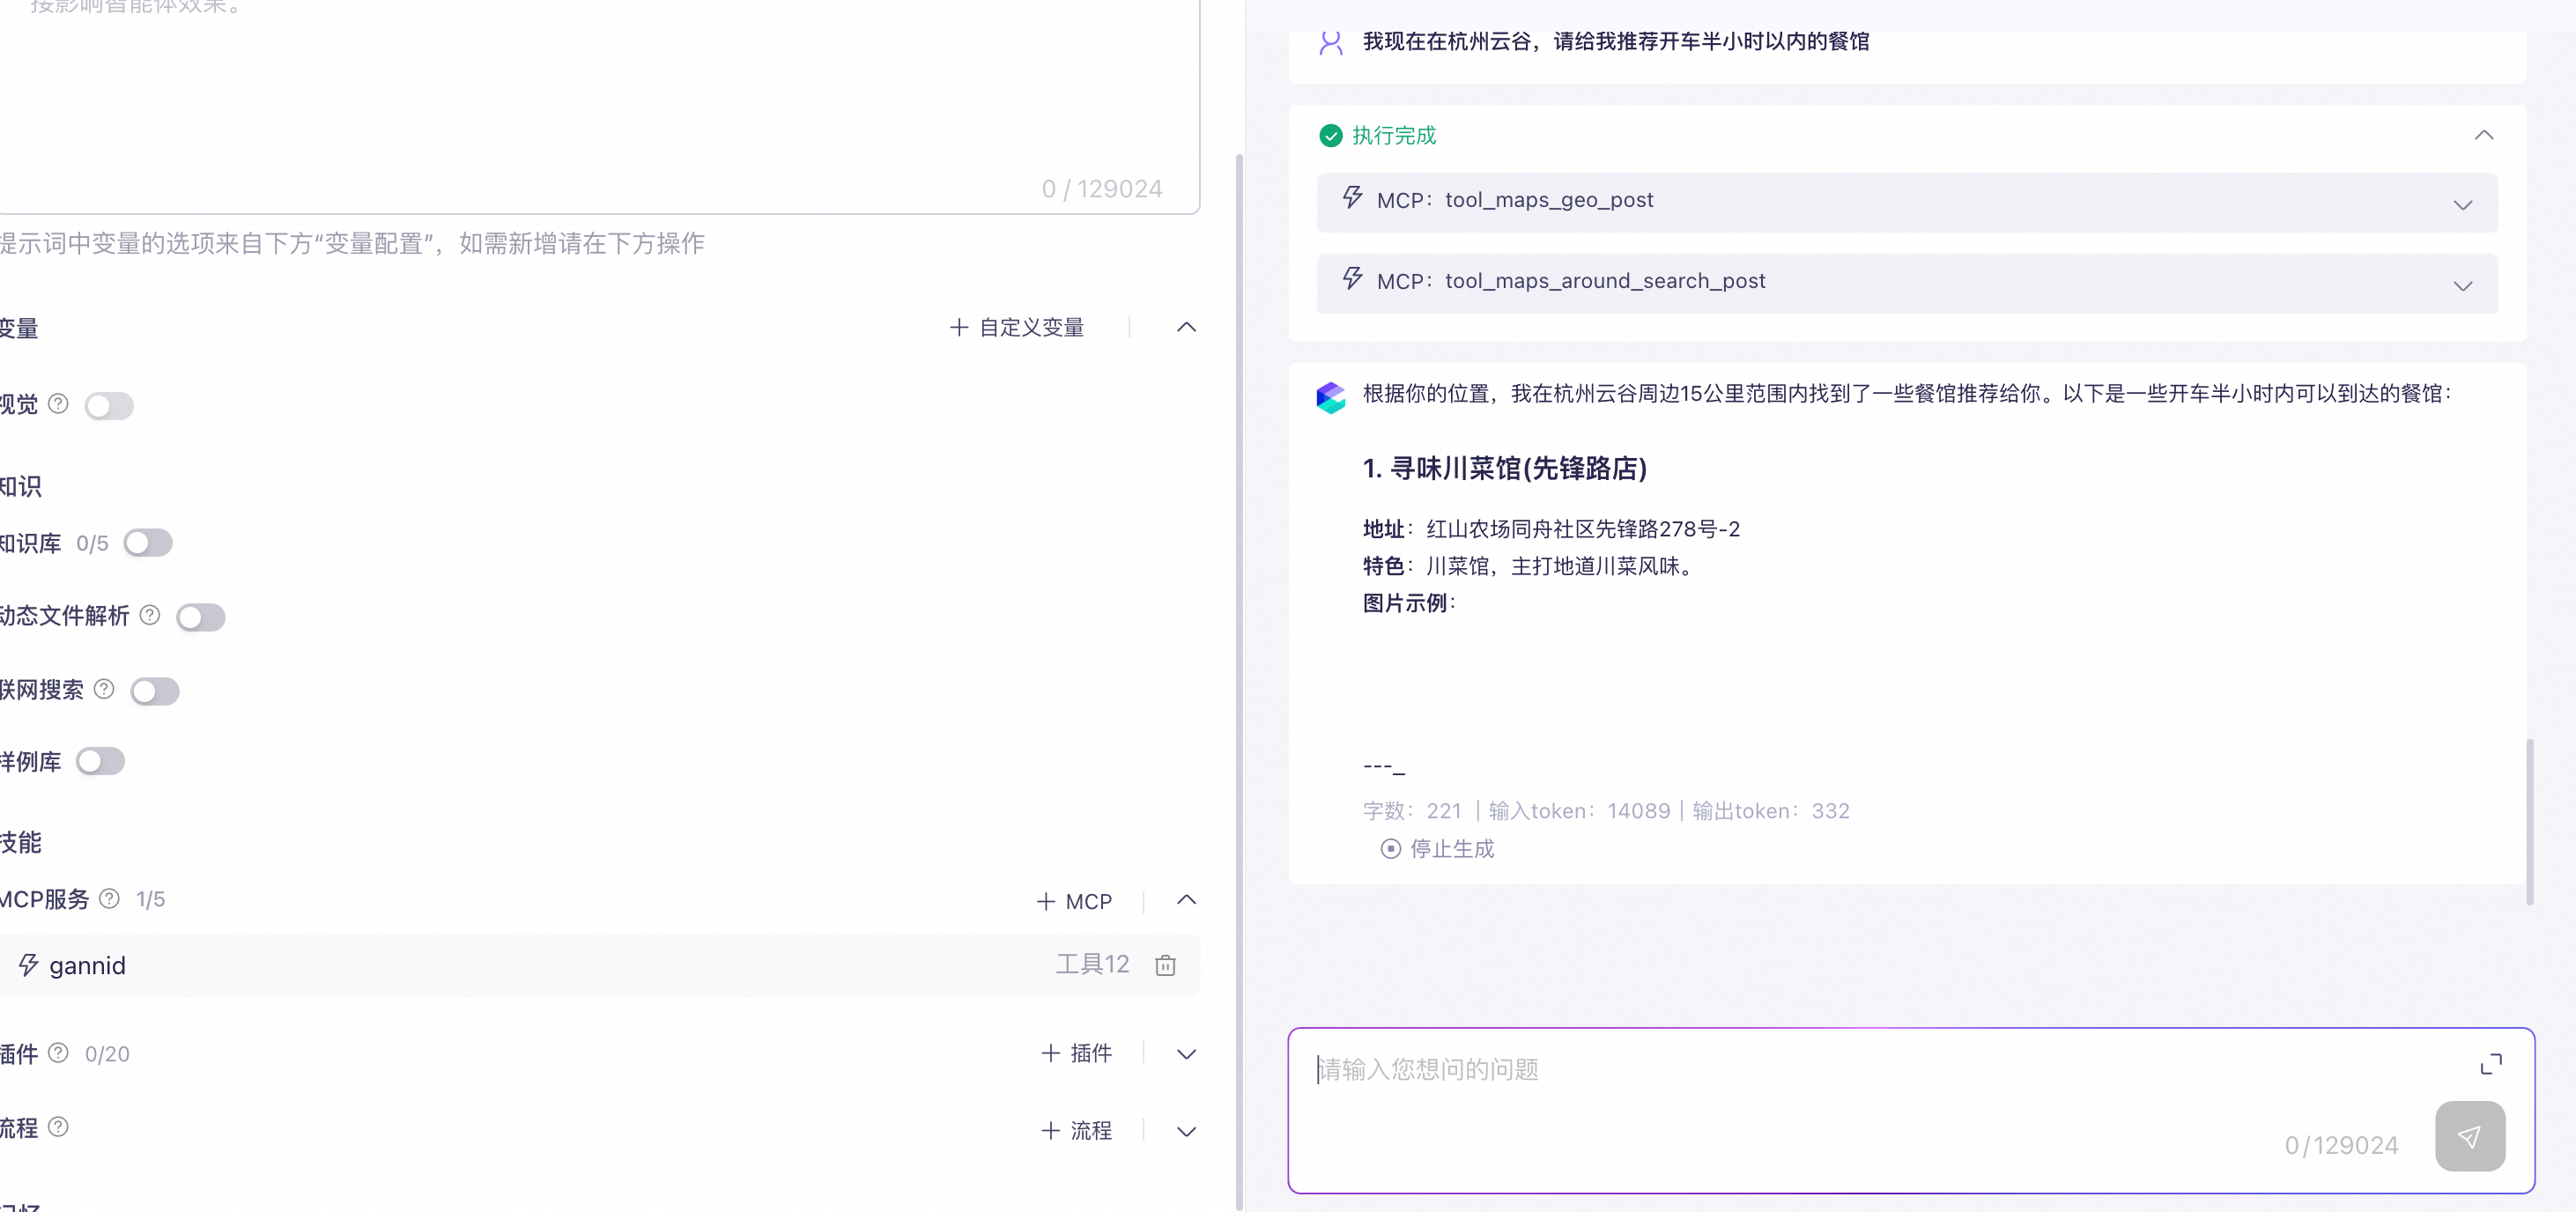
Task: Turn on 联网搜索 switch
Action: 155,691
